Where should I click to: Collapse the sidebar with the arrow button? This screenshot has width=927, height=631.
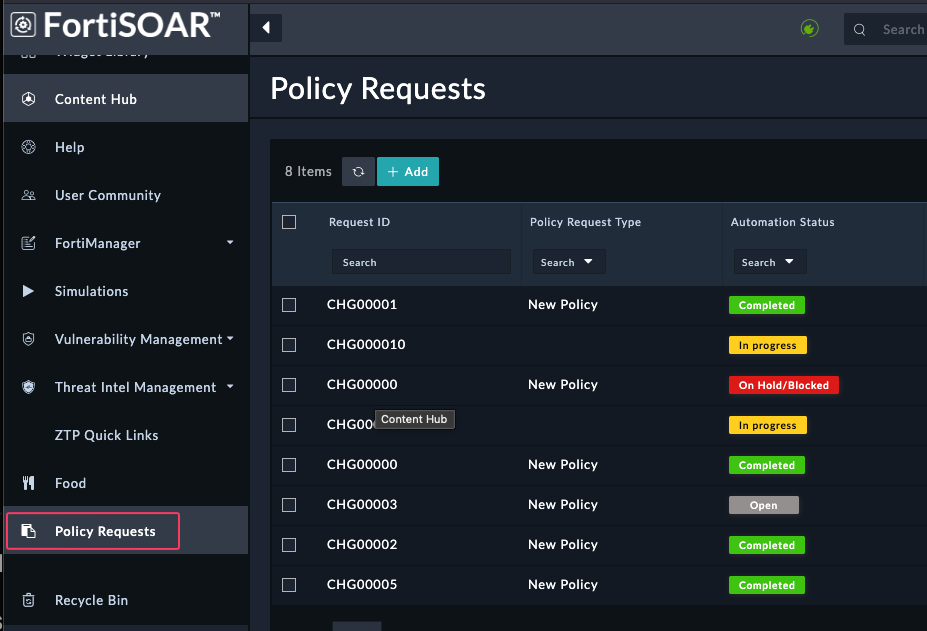click(266, 28)
